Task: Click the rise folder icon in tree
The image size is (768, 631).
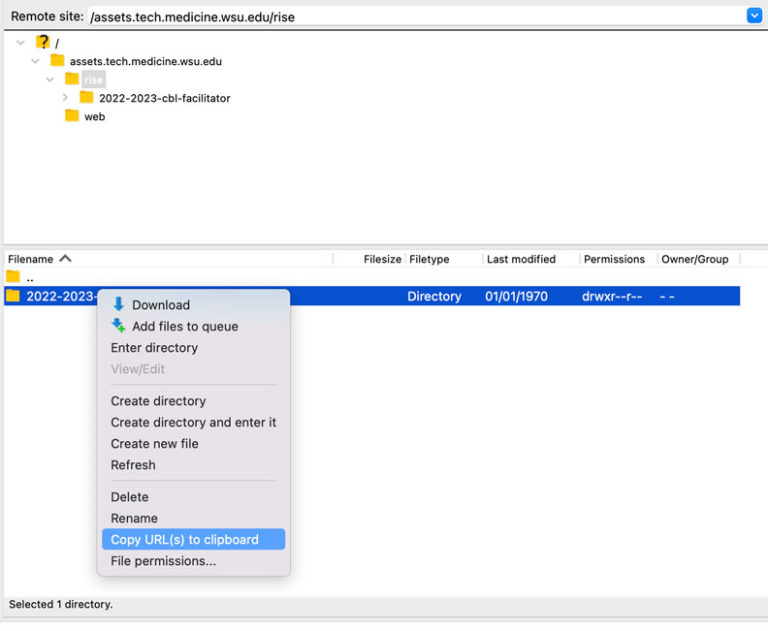Action: [x=72, y=79]
